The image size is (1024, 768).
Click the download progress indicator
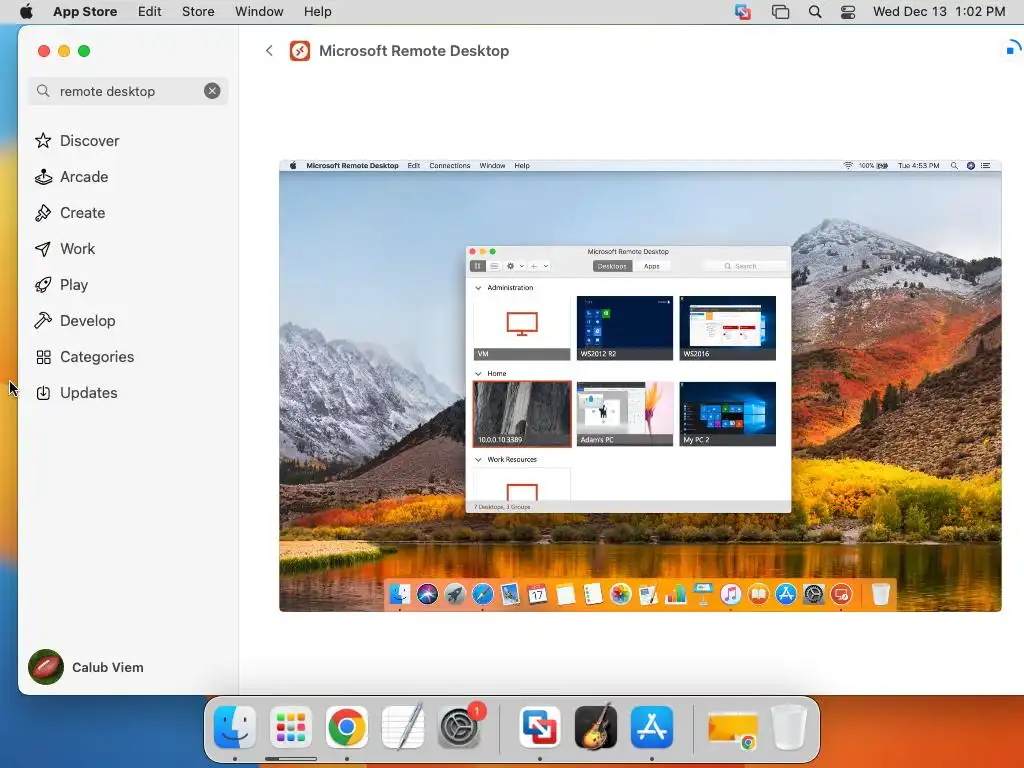1012,50
